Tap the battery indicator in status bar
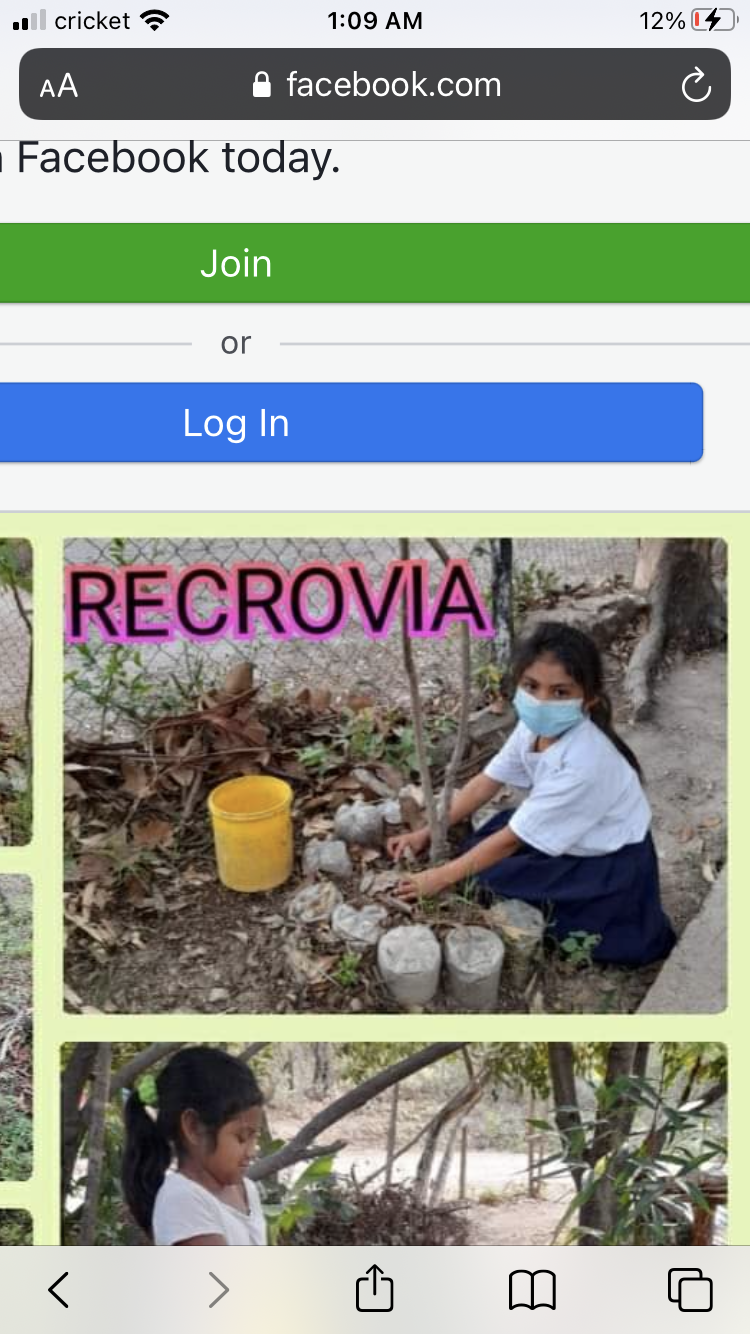 pyautogui.click(x=713, y=20)
